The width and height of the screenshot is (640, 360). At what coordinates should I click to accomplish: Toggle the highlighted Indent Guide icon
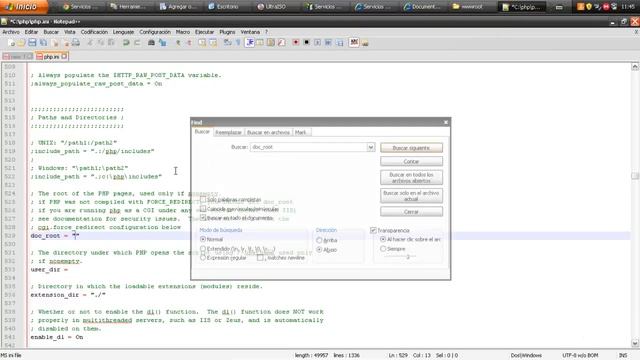249,42
